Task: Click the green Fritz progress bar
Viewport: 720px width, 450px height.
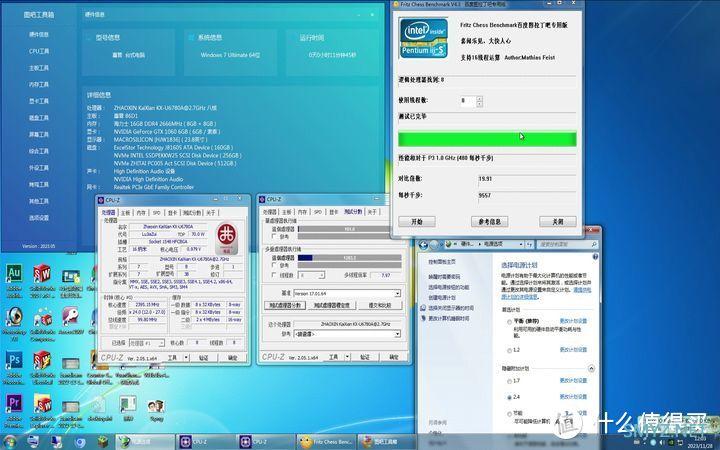Action: (x=487, y=139)
